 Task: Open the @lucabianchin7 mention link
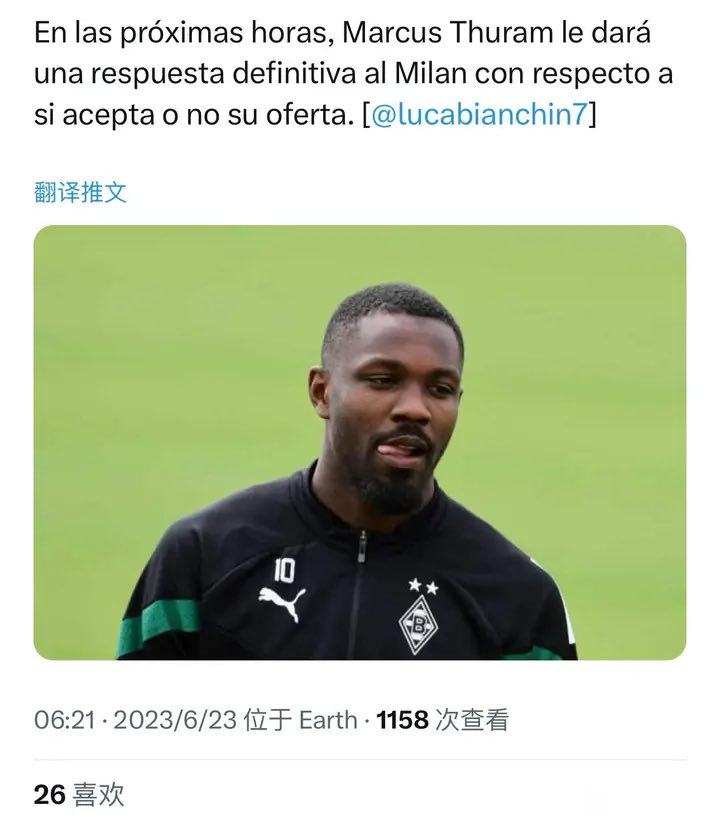tap(479, 113)
